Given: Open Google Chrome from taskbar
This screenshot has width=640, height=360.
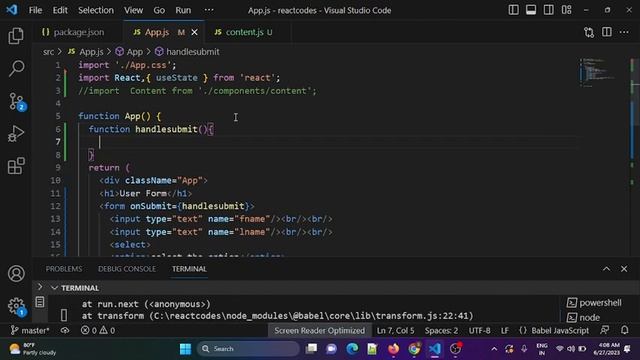Looking at the screenshot, I should point(414,349).
